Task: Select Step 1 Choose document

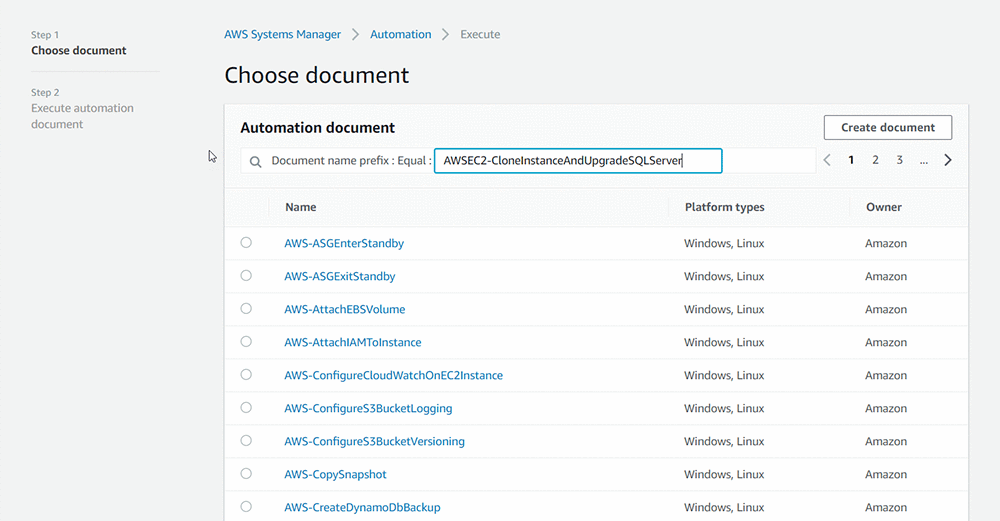Action: point(78,50)
